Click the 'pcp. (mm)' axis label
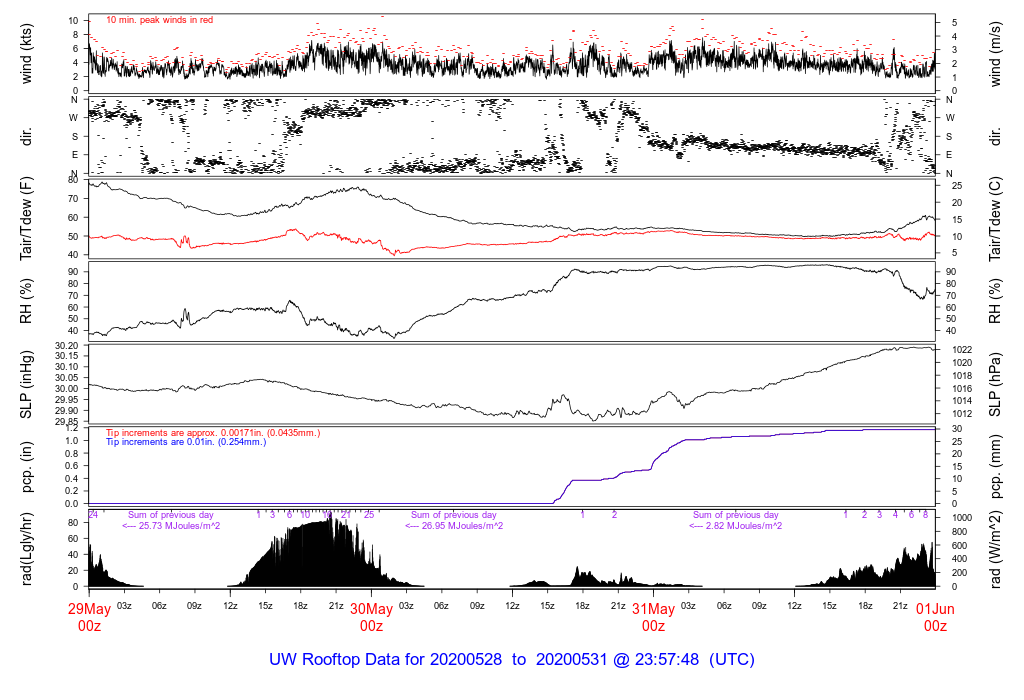Viewport: 1024px width, 700px height. (995, 466)
